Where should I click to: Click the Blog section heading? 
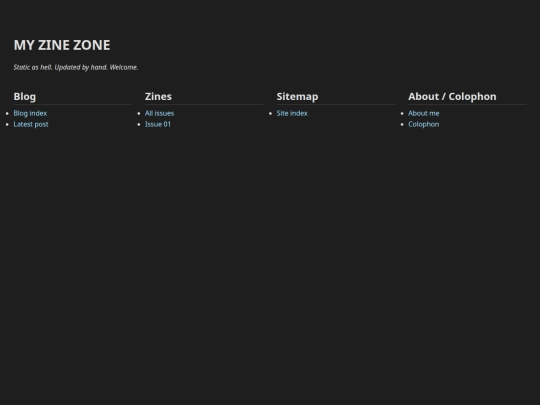click(x=25, y=96)
